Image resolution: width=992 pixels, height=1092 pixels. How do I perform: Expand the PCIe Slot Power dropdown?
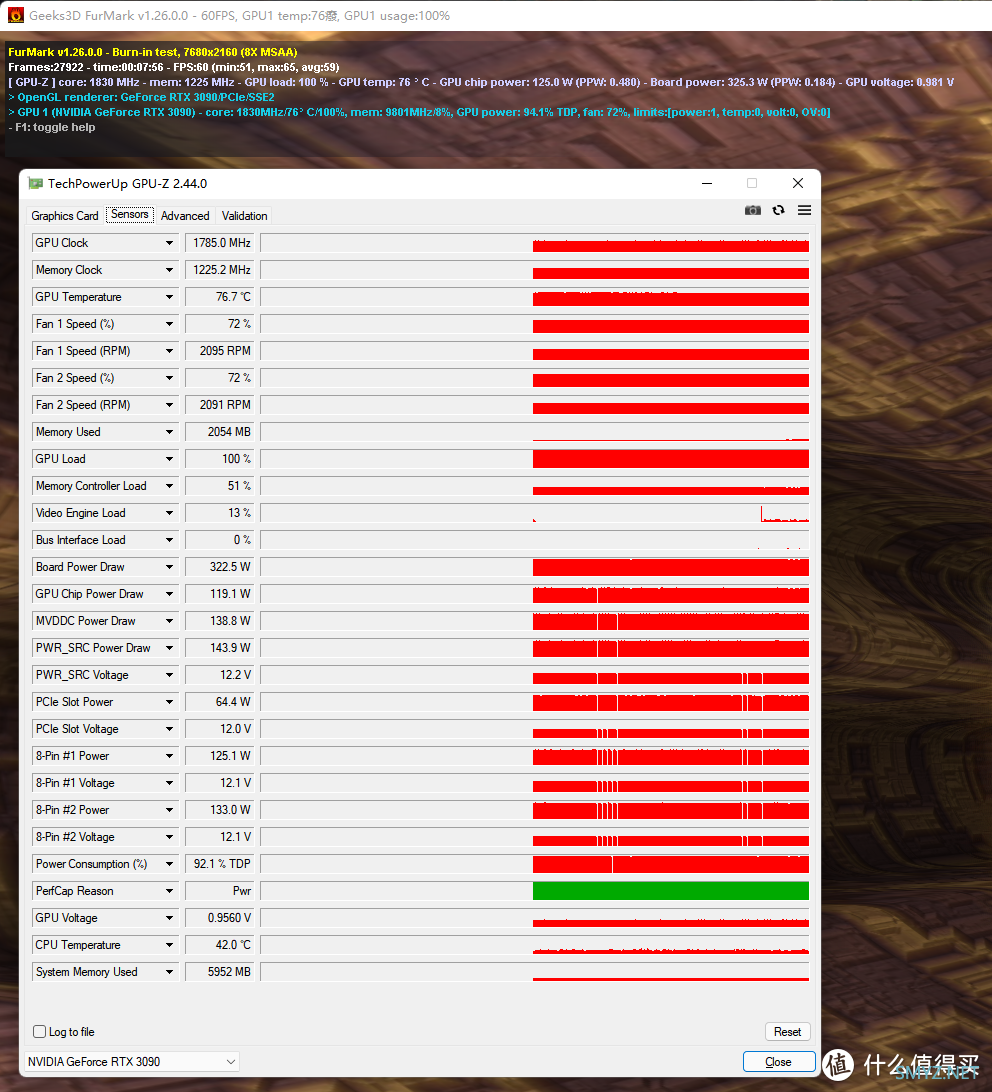pos(169,702)
